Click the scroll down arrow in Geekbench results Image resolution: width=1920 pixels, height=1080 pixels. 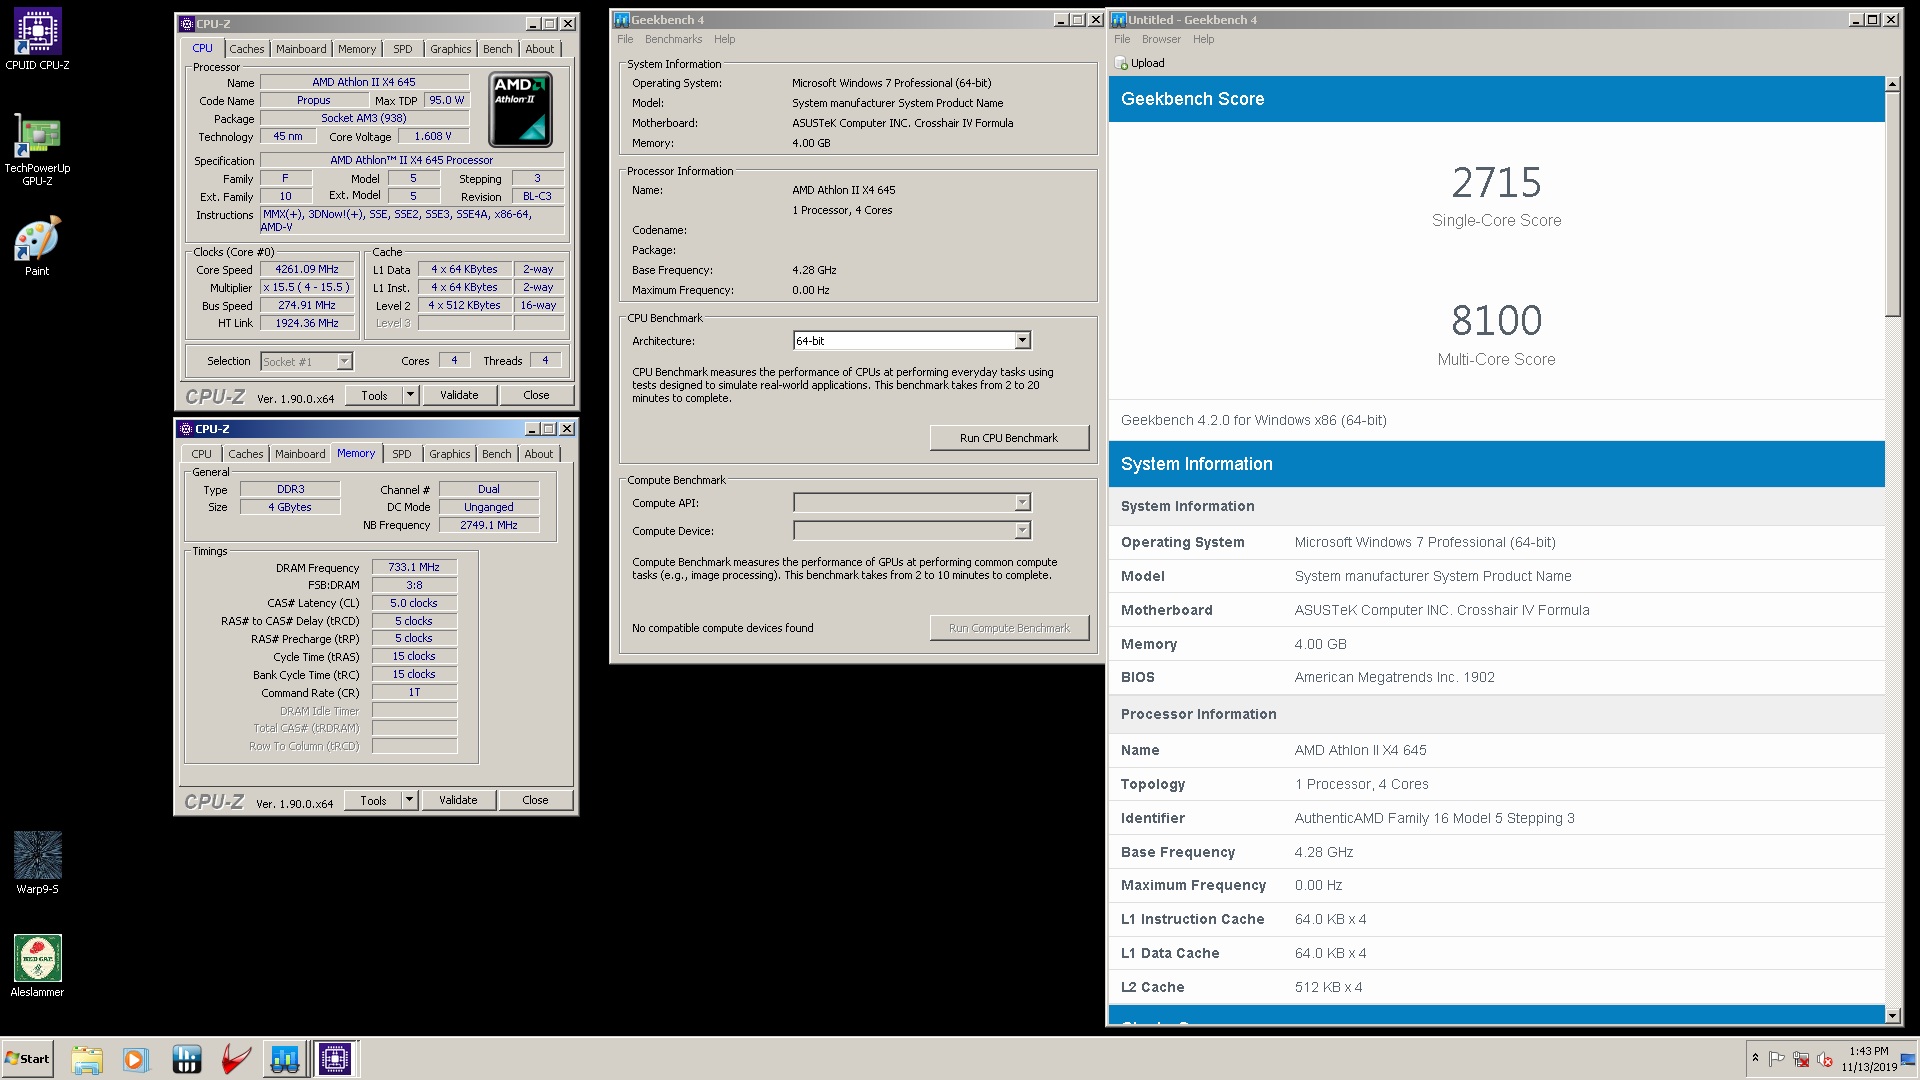point(1892,1015)
